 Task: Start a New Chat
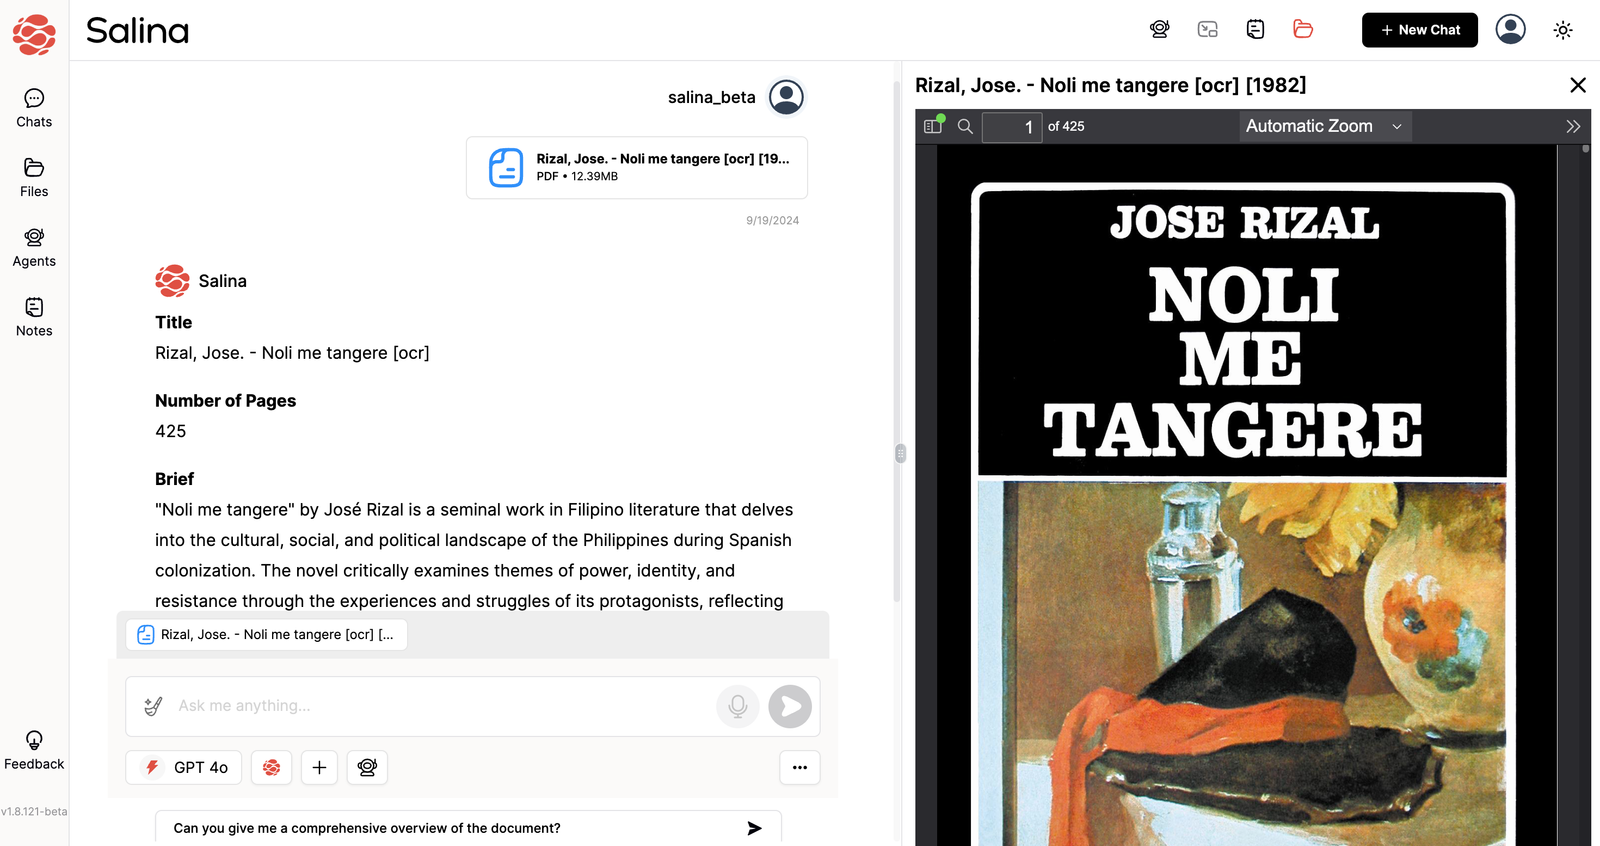(1419, 30)
